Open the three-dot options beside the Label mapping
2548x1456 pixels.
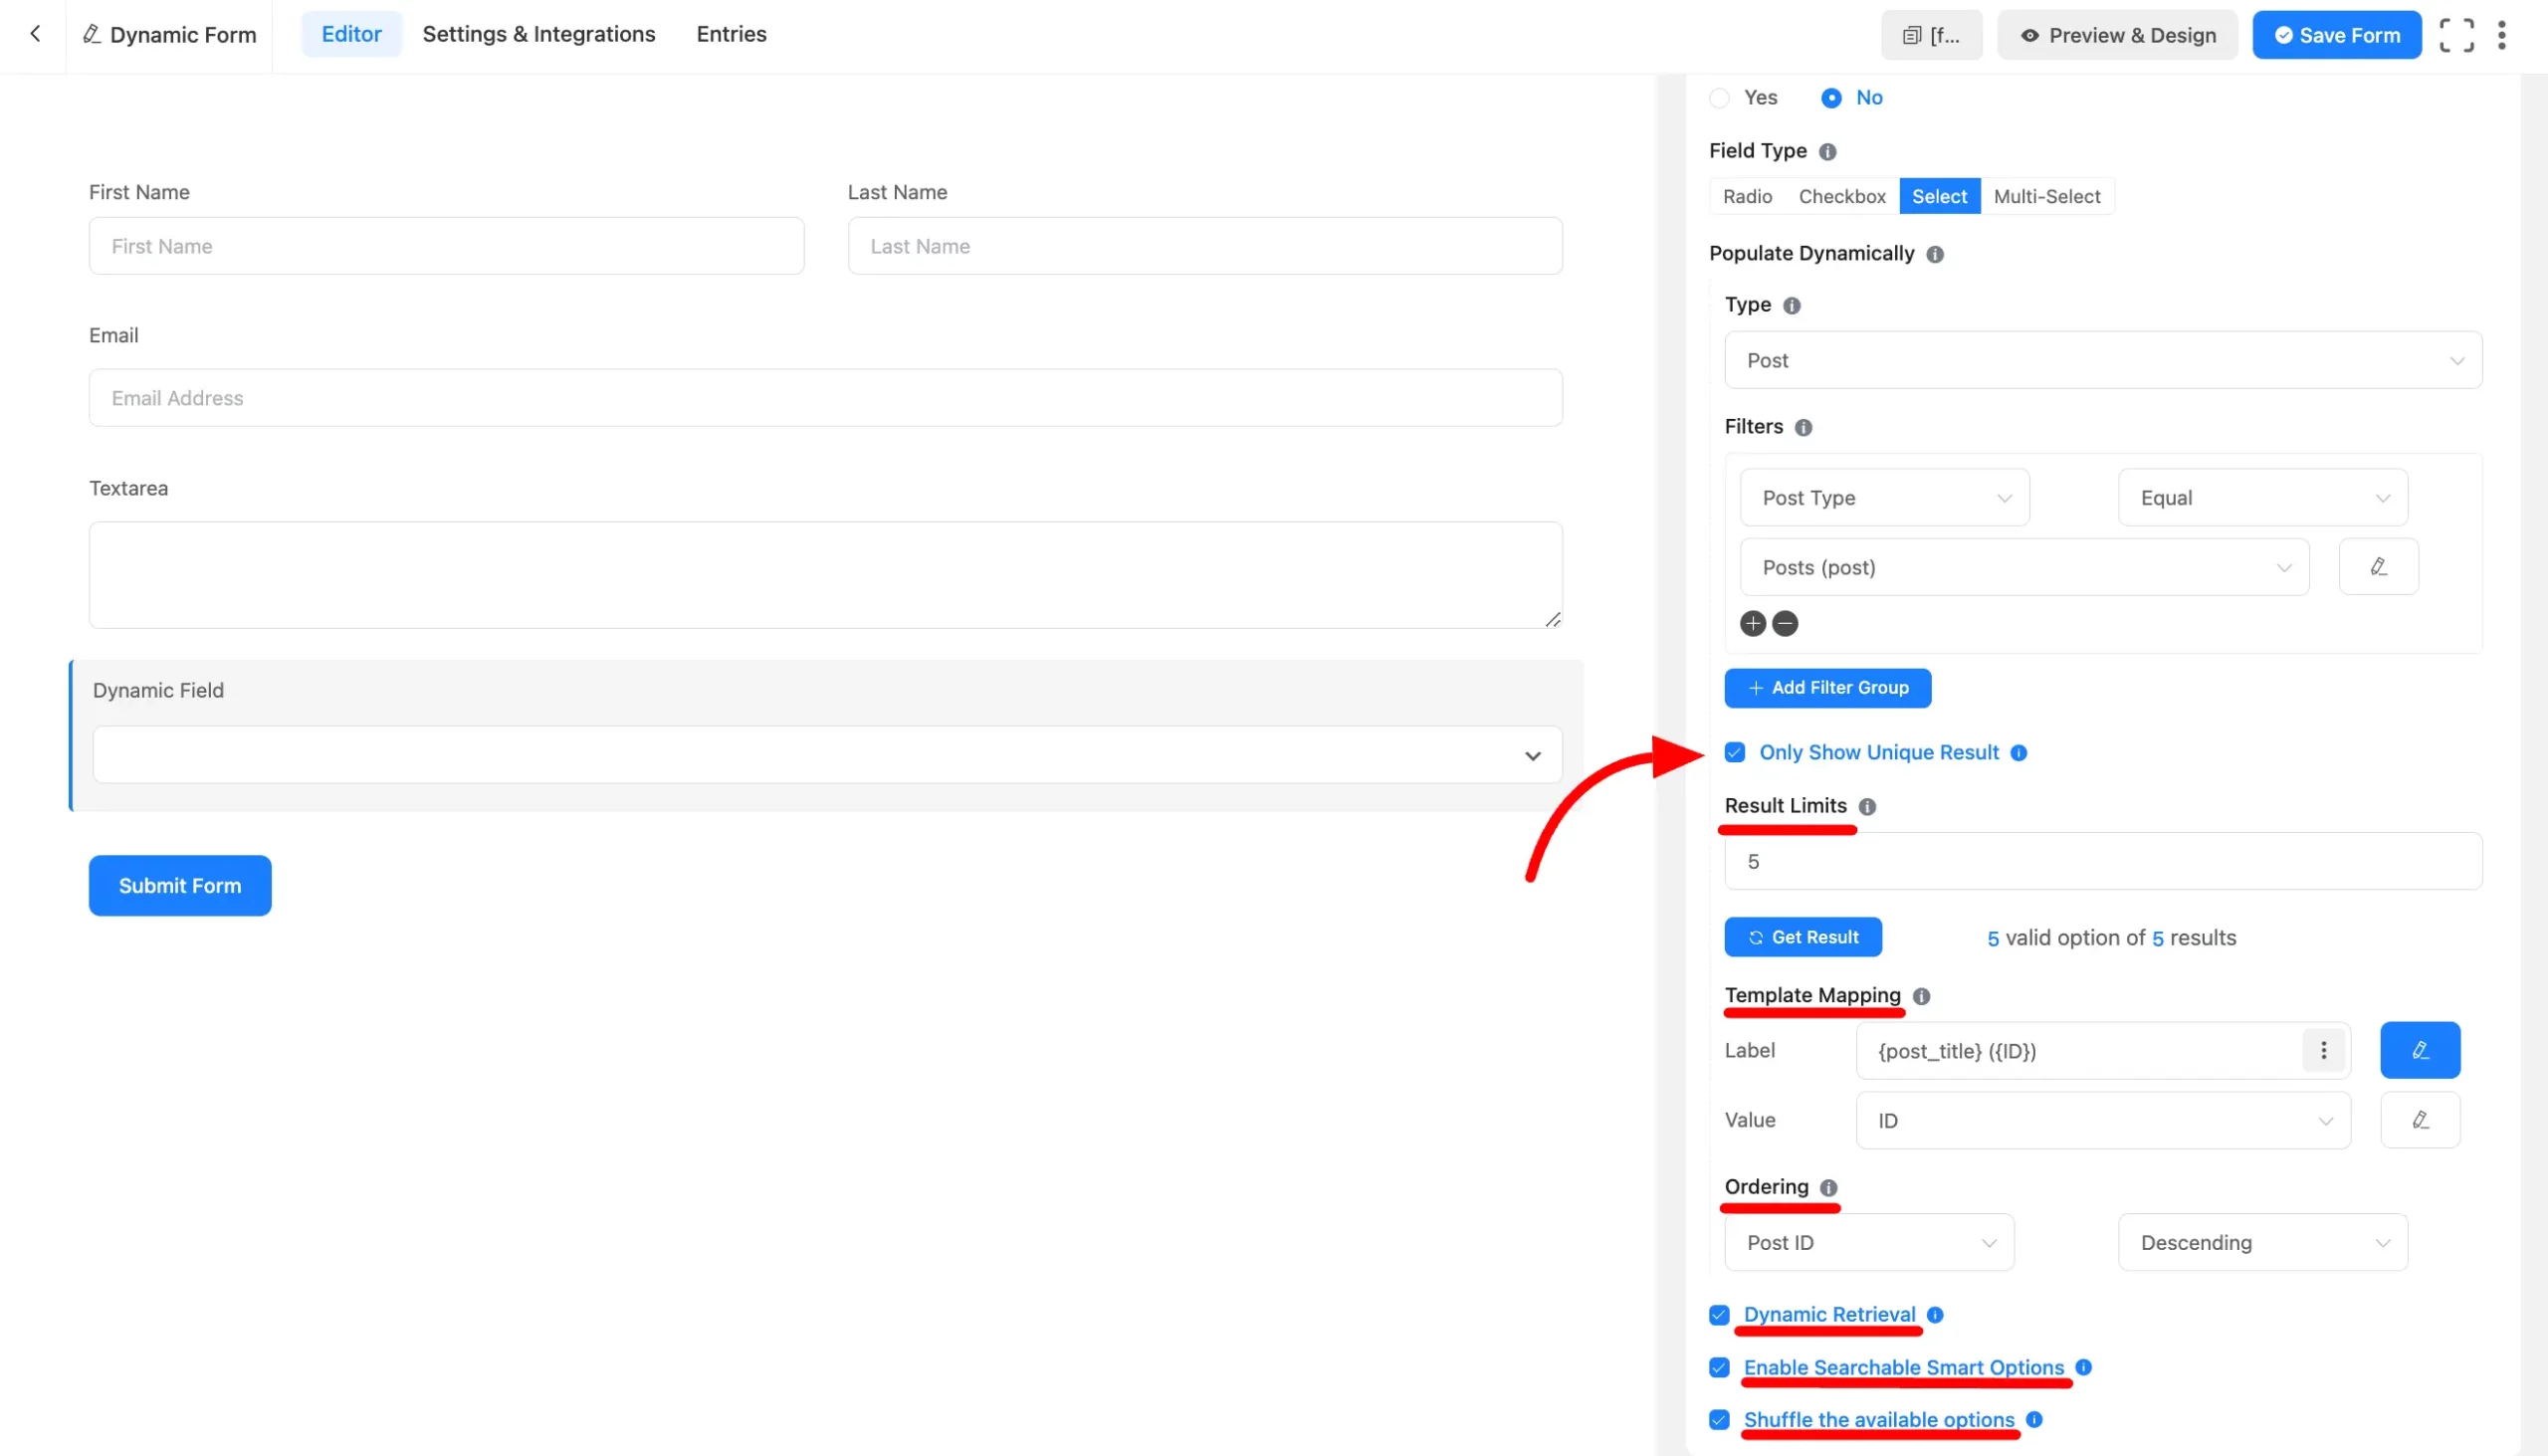(2324, 1050)
